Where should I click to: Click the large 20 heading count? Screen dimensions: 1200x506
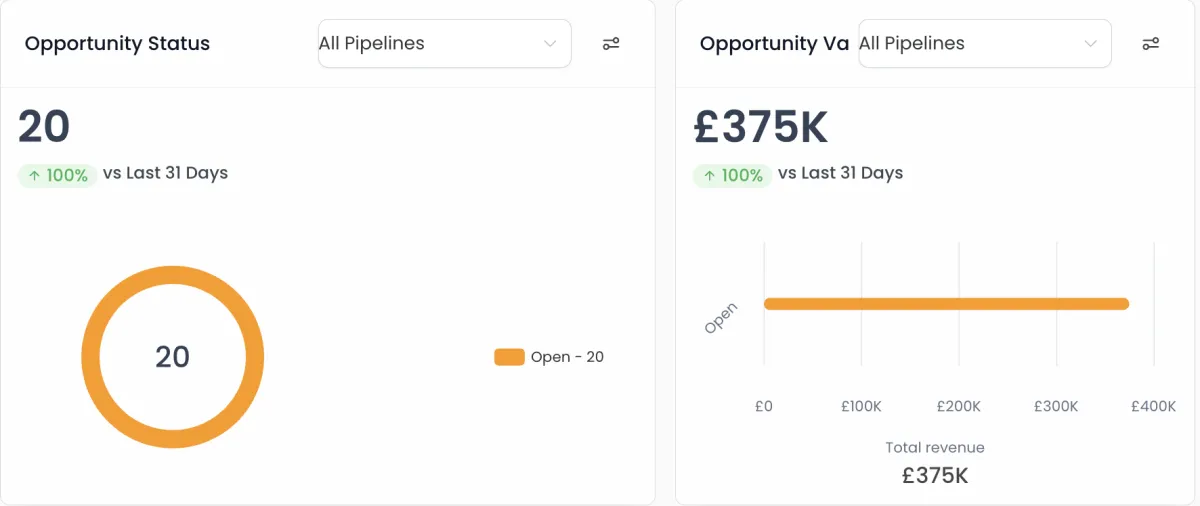[x=44, y=127]
